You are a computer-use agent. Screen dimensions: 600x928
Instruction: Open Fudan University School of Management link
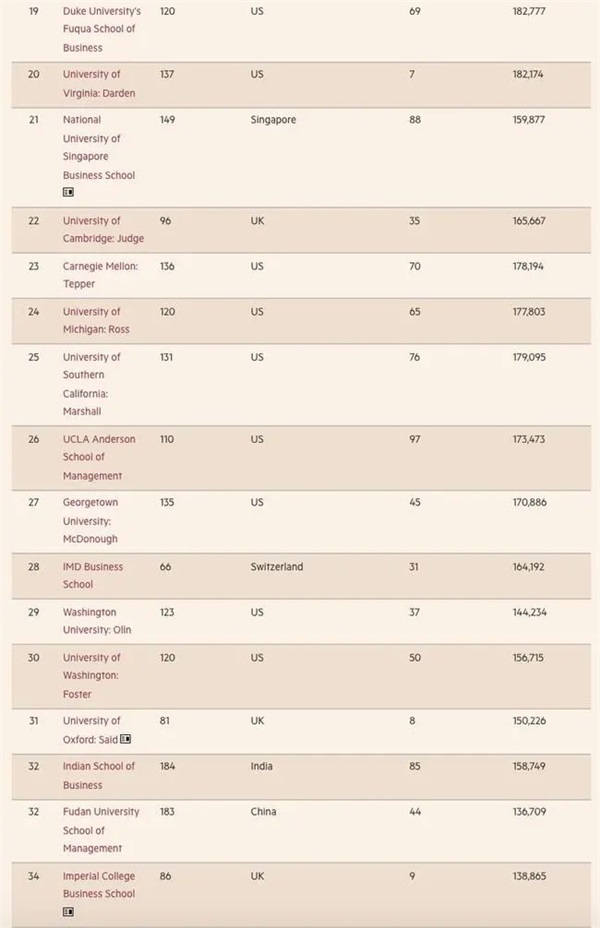(x=100, y=830)
